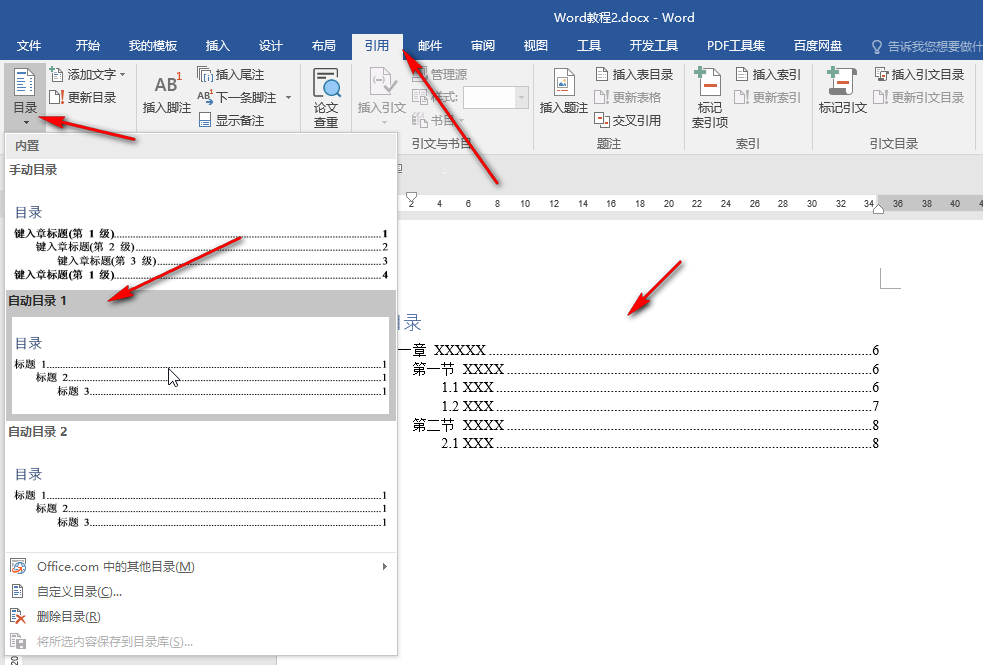Click 添加文字 add text icon
Screen dimensions: 983x665
click(x=56, y=75)
